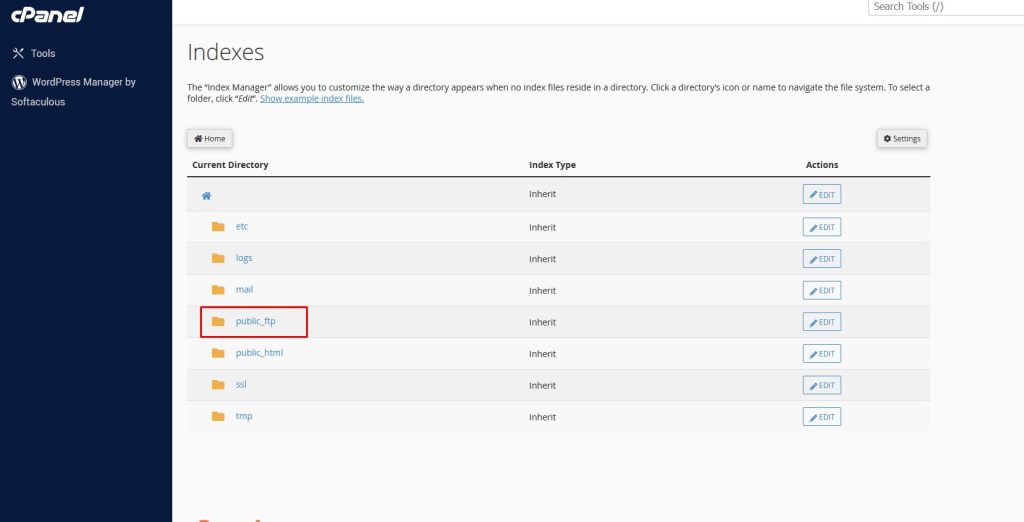
Task: Click the blue home directory icon
Action: click(x=206, y=196)
